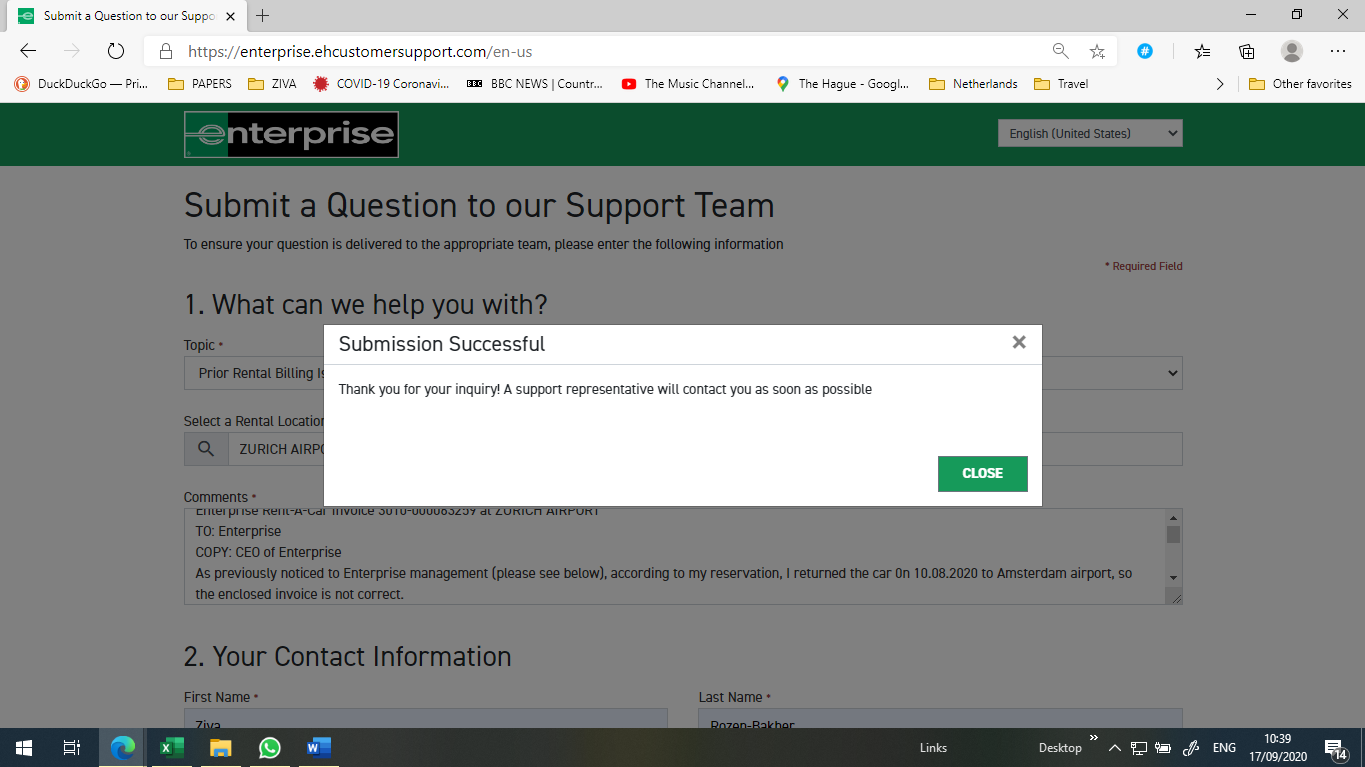
Task: Expand hidden favorites with the chevron arrow
Action: coord(1219,84)
